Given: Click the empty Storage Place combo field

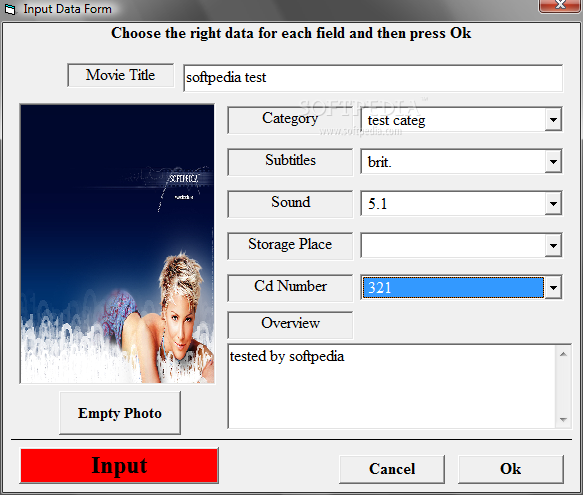Looking at the screenshot, I should pos(453,246).
